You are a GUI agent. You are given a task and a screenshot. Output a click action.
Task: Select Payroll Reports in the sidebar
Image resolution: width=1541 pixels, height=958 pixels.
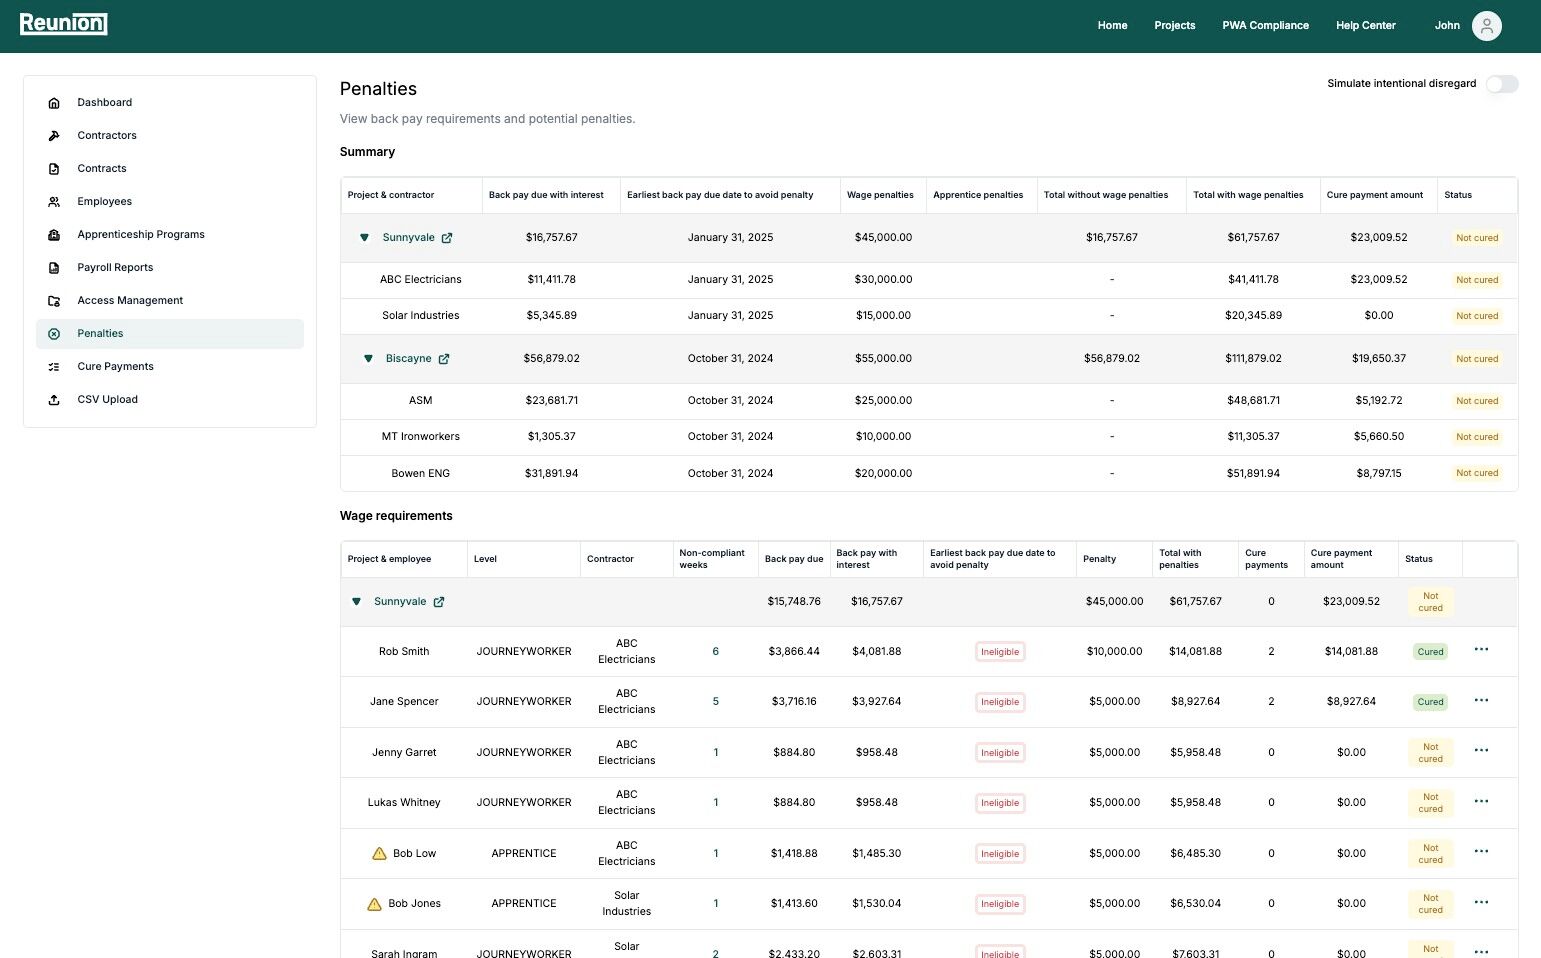coord(170,268)
